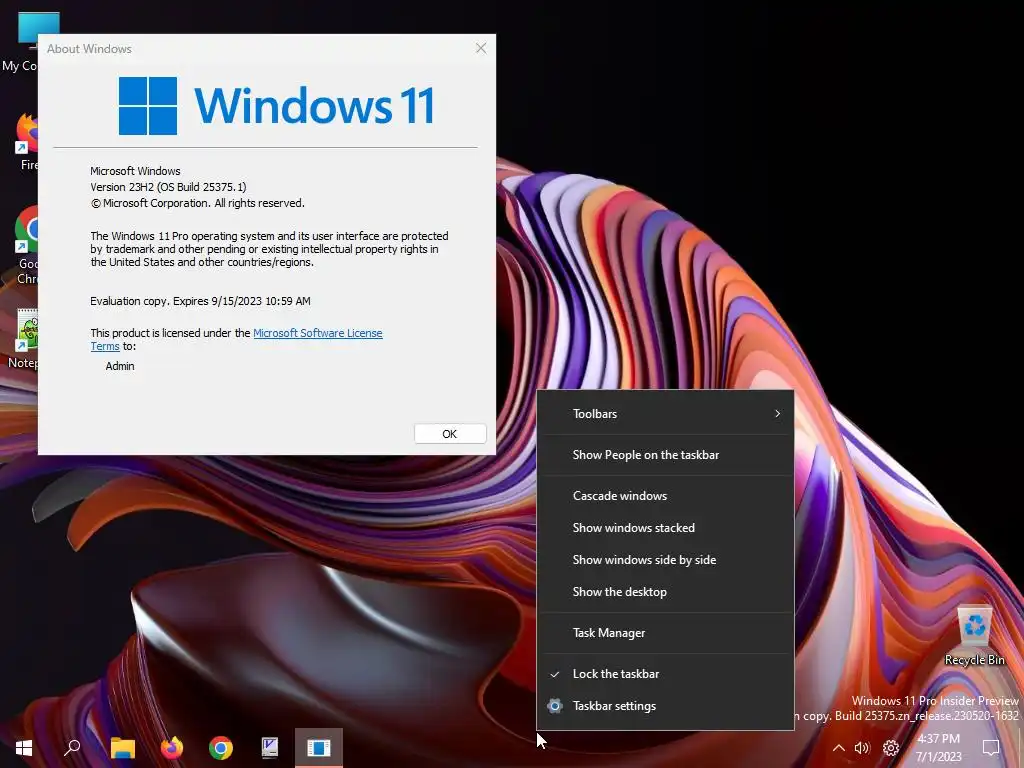Select the Notepad++ desktop shortcut
Screen dimensions: 1024x768
click(x=24, y=339)
